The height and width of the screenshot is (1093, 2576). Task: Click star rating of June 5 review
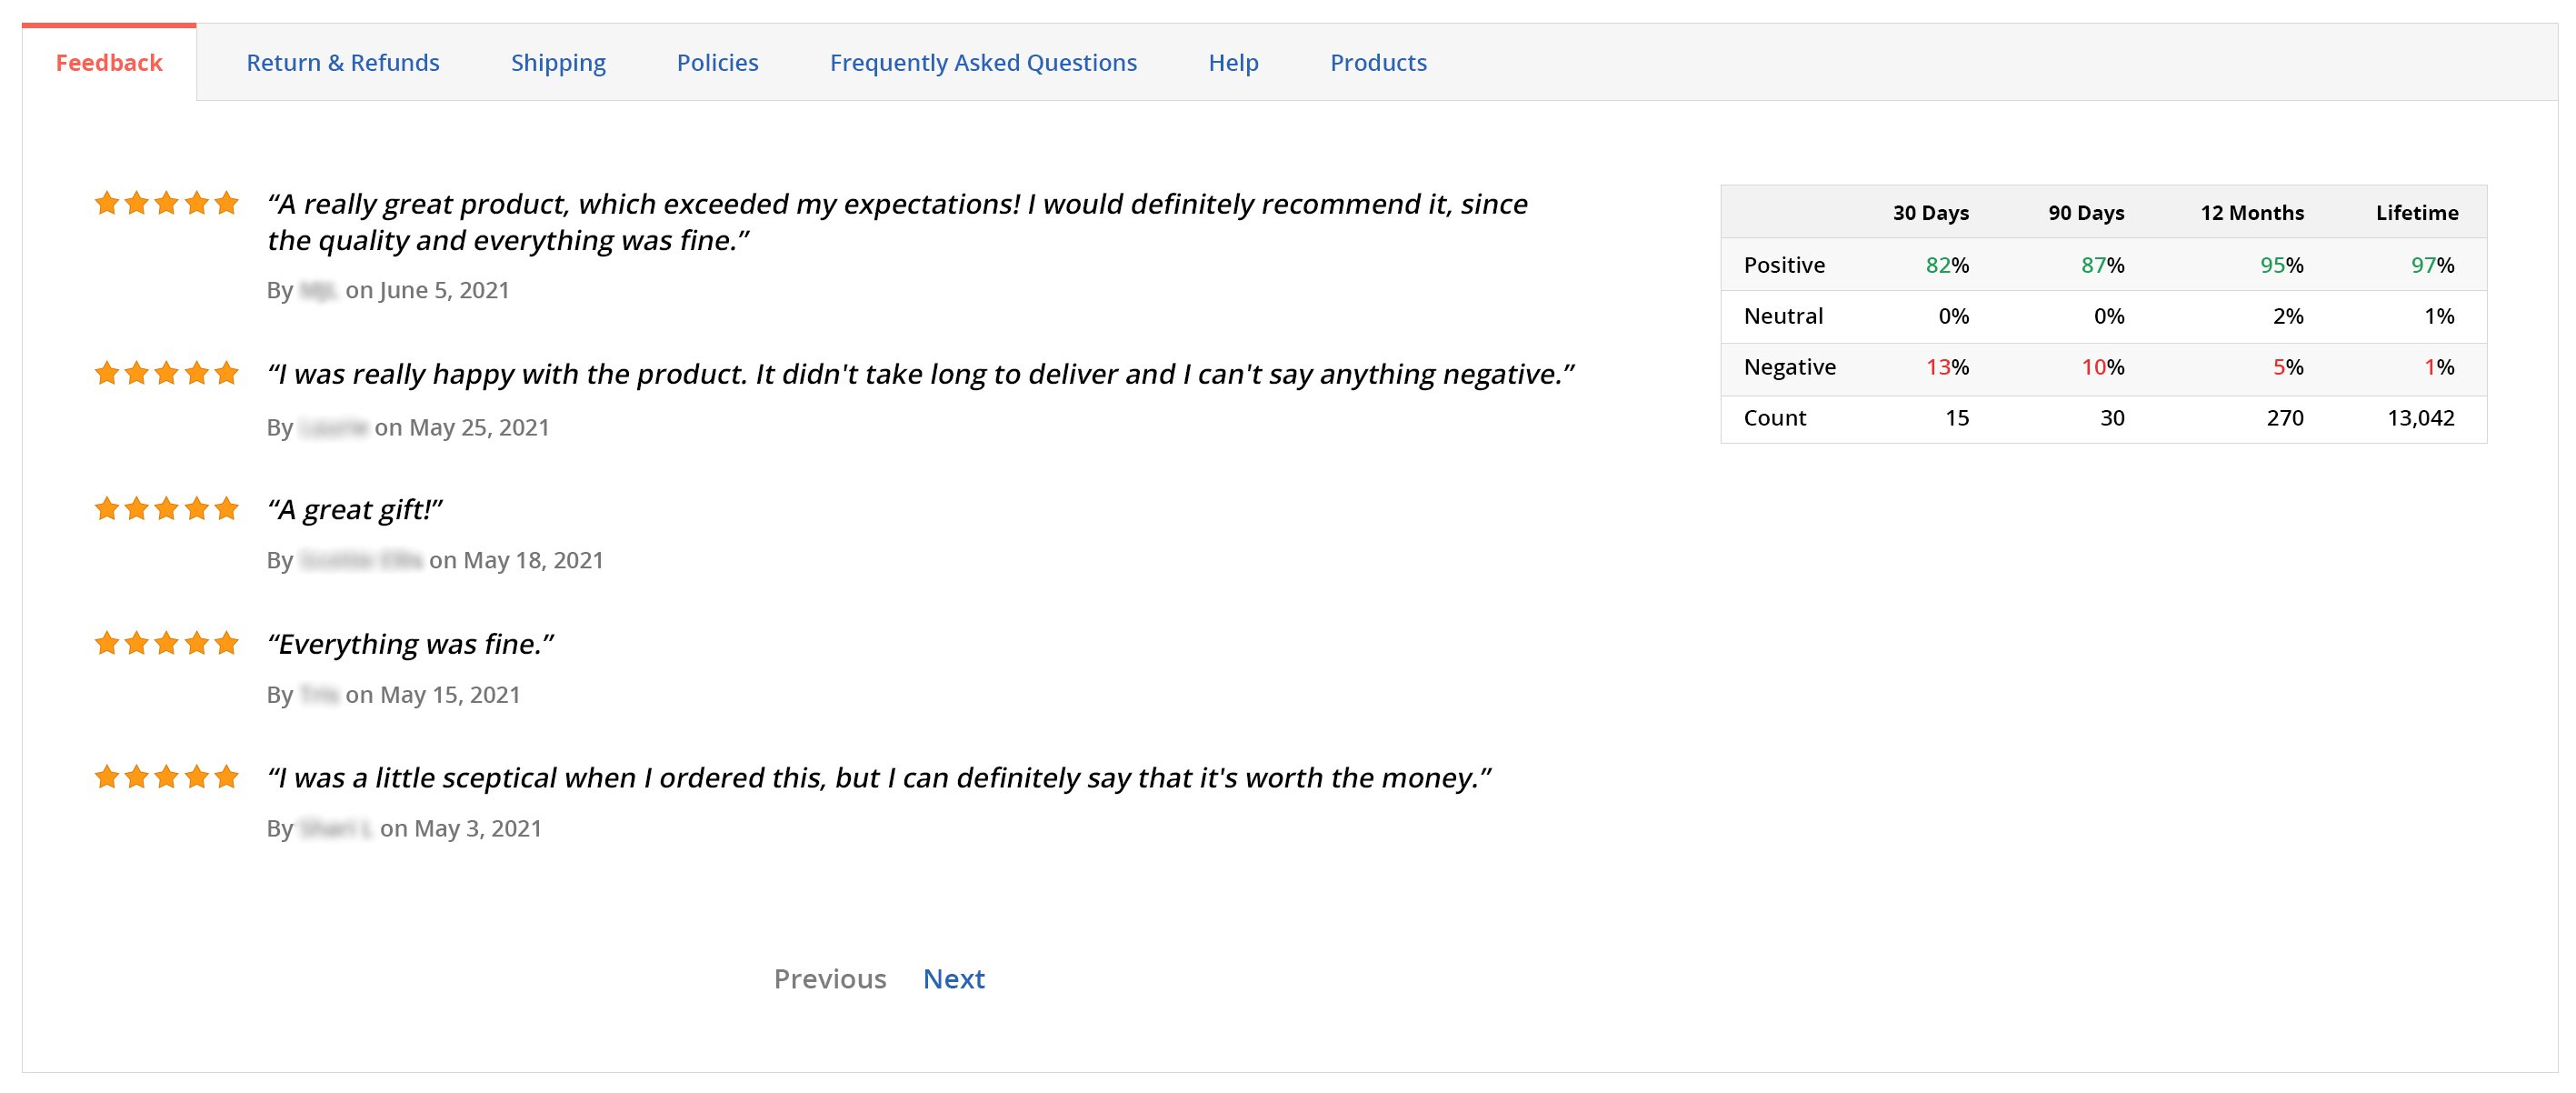click(167, 204)
